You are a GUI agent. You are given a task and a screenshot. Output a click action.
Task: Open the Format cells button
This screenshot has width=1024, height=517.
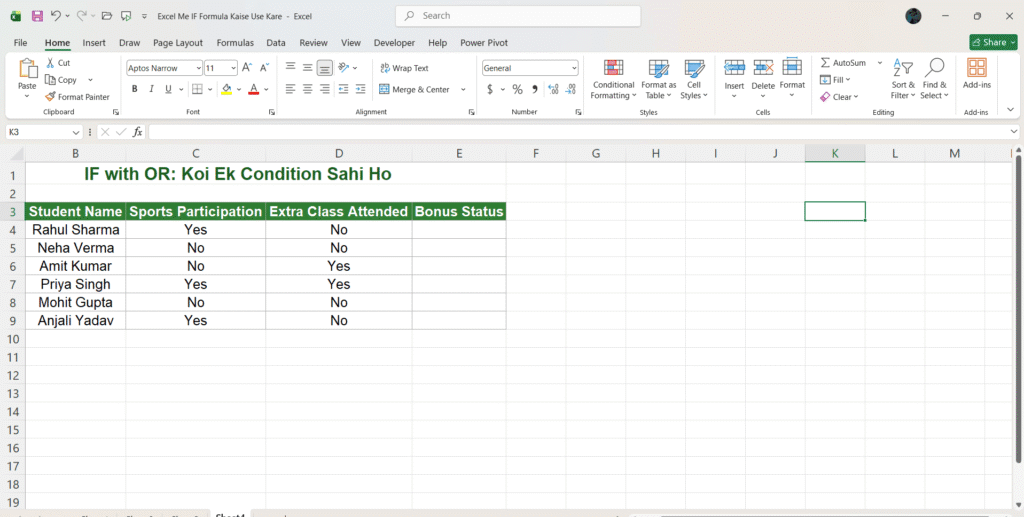pos(792,80)
